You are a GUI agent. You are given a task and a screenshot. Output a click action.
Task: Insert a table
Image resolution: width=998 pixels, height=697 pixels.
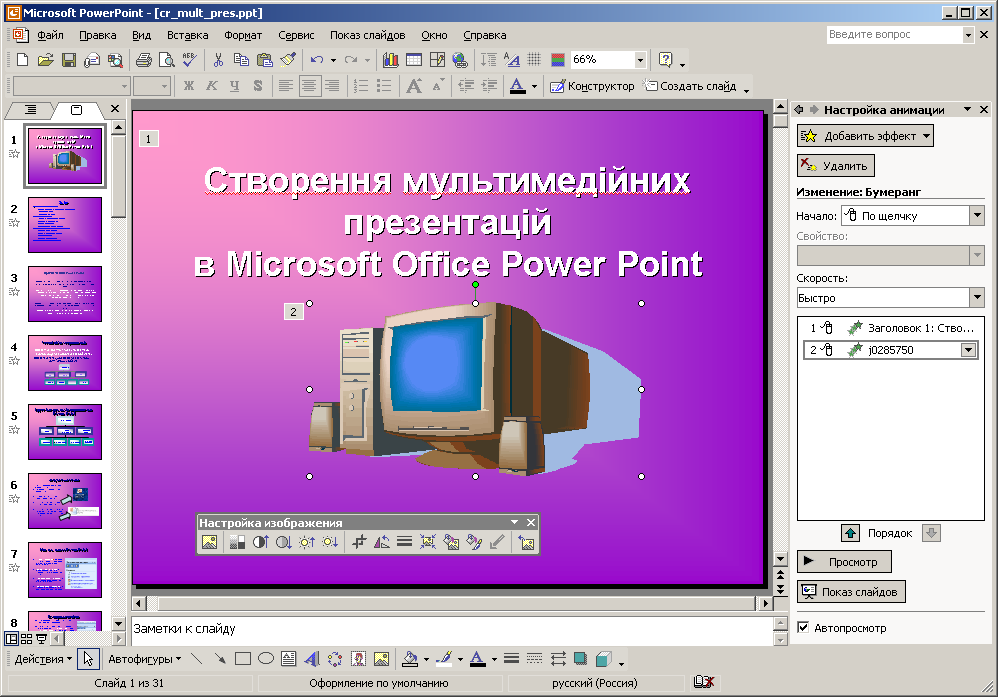[414, 60]
